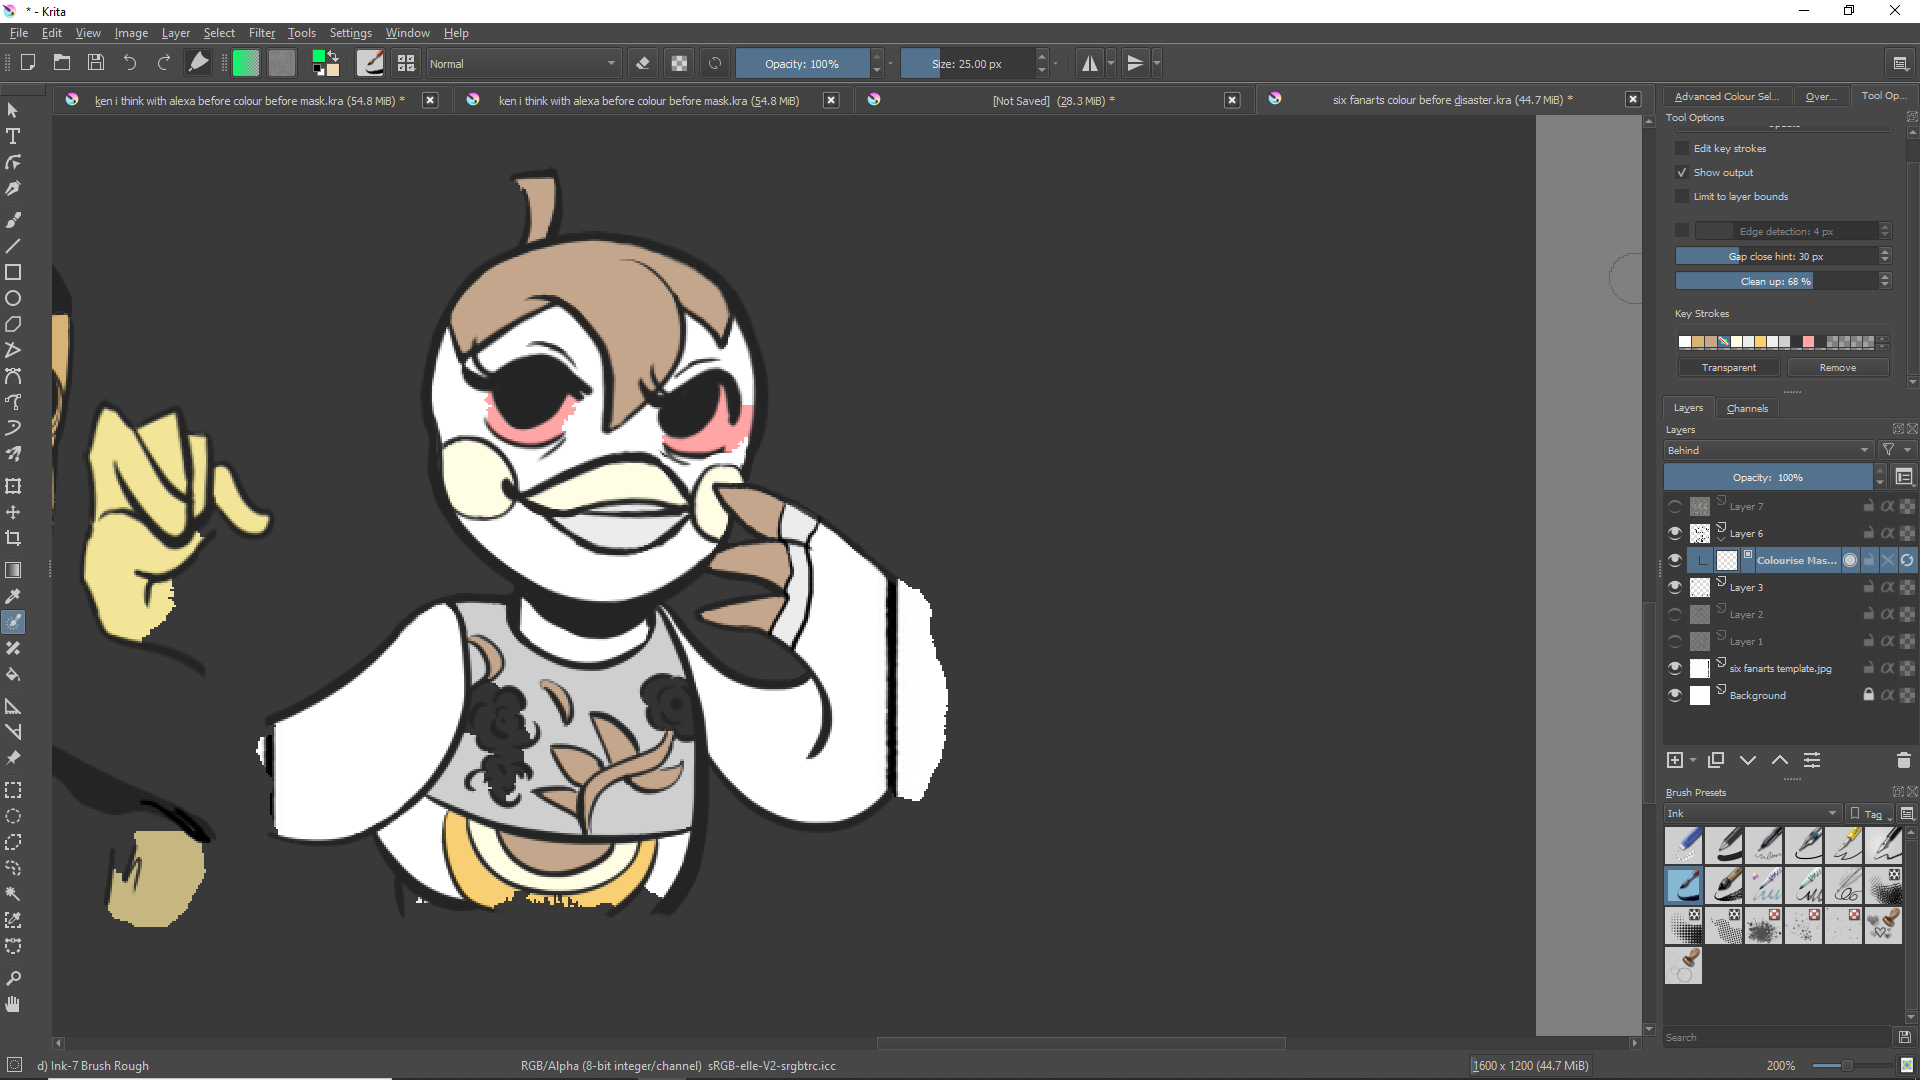Enable Edit key strokes checkbox

coord(1682,148)
